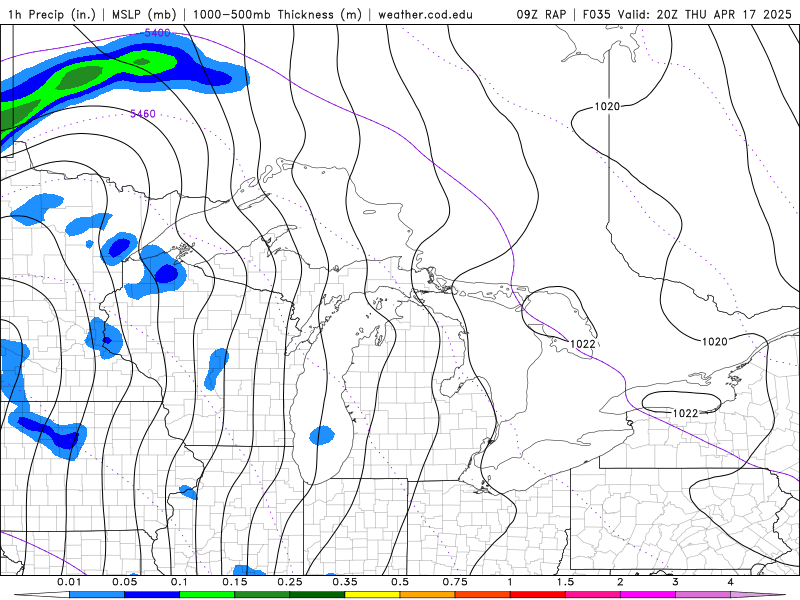This screenshot has width=800, height=600.
Task: Select the yellow 0.35–0.5 legend swatch
Action: (372, 595)
